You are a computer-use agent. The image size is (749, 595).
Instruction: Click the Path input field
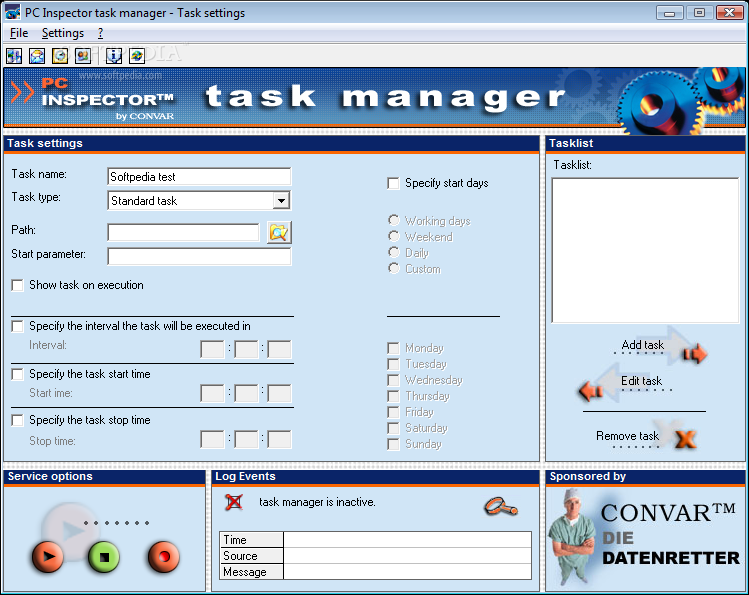183,233
